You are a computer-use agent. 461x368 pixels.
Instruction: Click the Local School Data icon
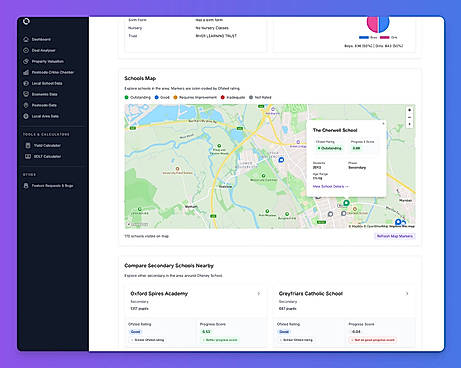pyautogui.click(x=26, y=83)
